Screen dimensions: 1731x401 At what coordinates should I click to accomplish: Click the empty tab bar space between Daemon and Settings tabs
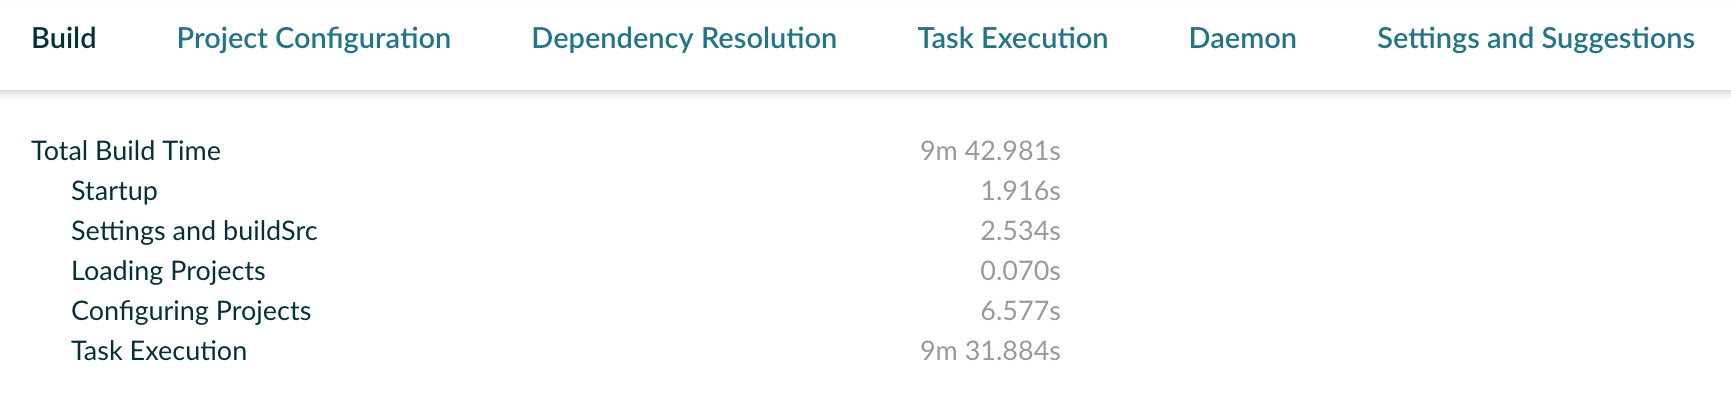1337,39
